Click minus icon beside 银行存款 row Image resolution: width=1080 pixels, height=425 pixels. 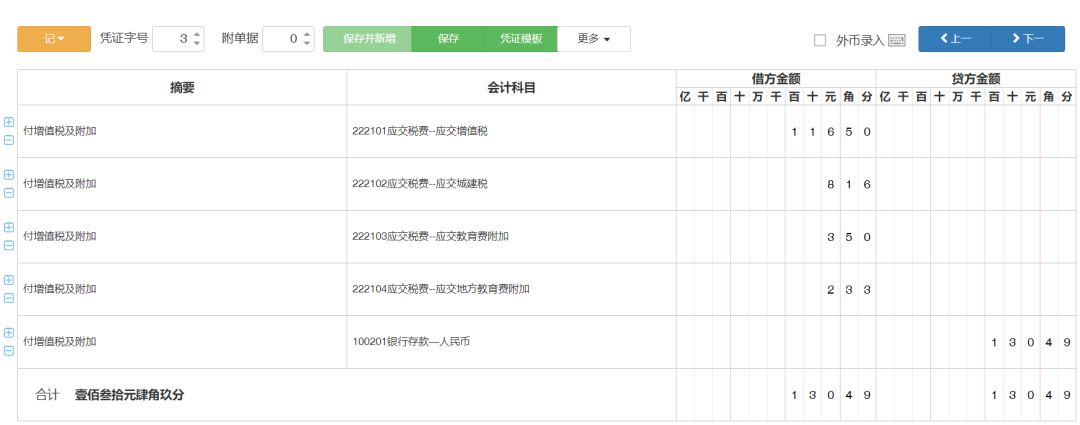pos(9,350)
